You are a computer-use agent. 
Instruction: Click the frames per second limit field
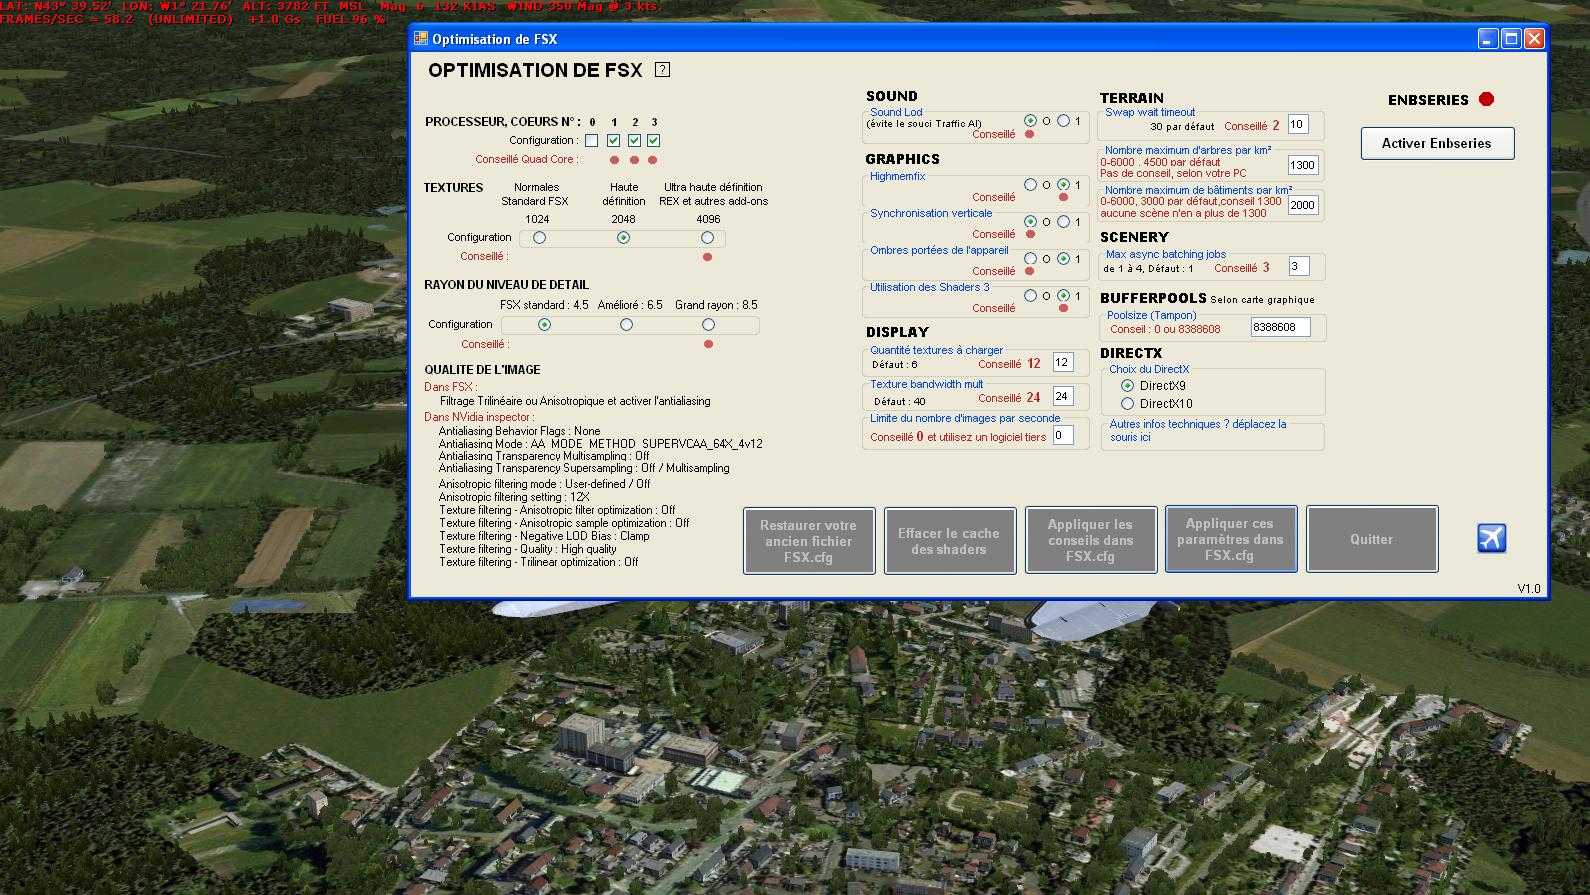[x=1062, y=435]
